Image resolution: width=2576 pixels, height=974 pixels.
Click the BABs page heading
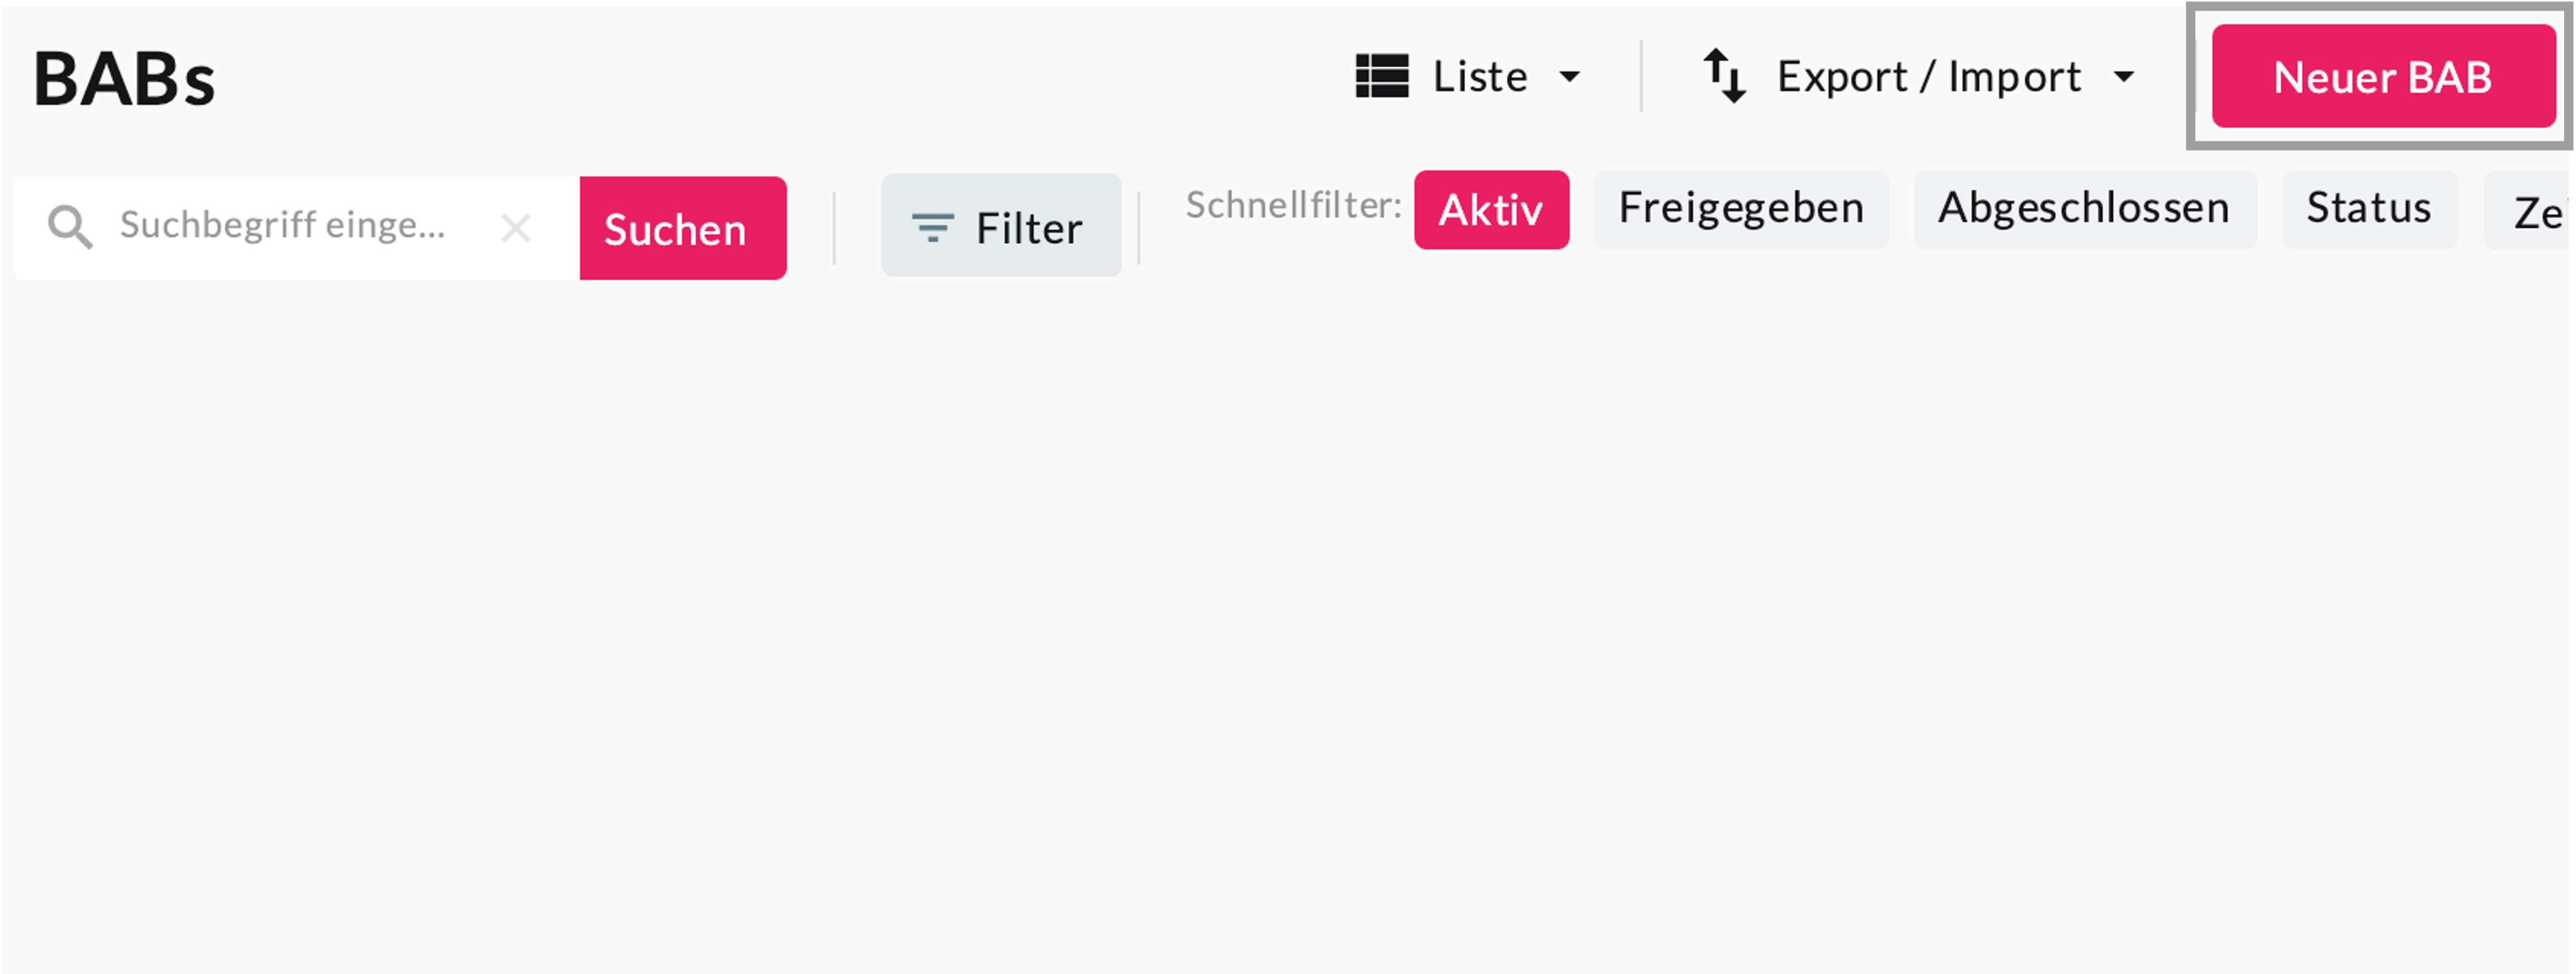click(125, 79)
